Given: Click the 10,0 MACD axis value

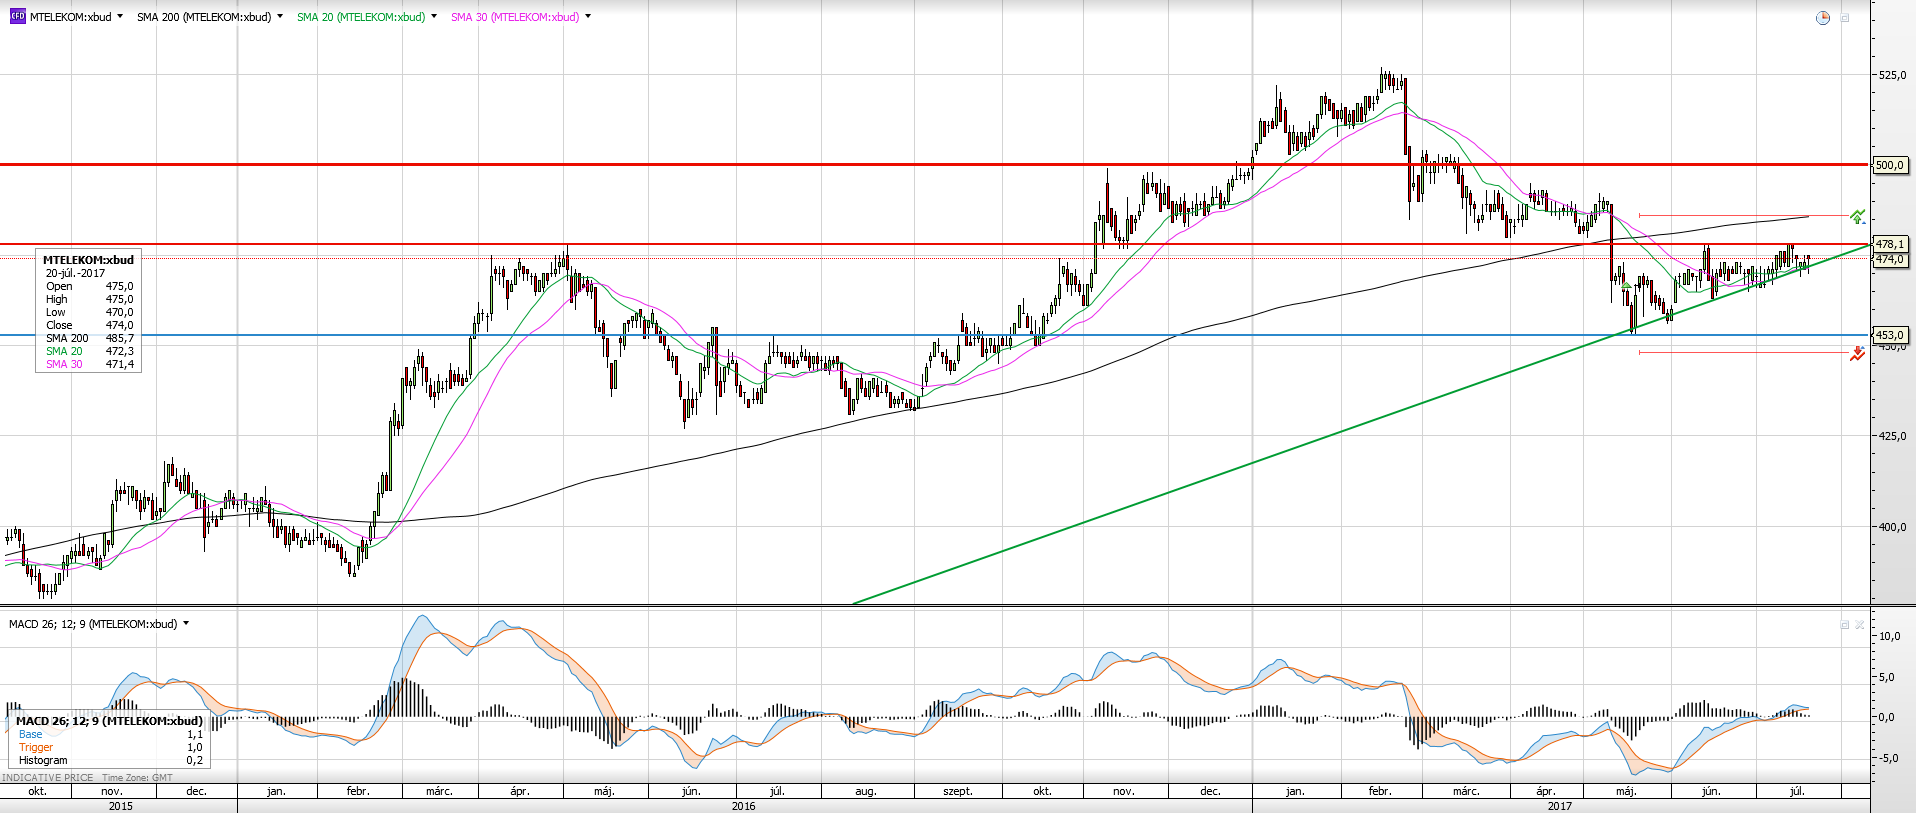Looking at the screenshot, I should coord(1889,636).
